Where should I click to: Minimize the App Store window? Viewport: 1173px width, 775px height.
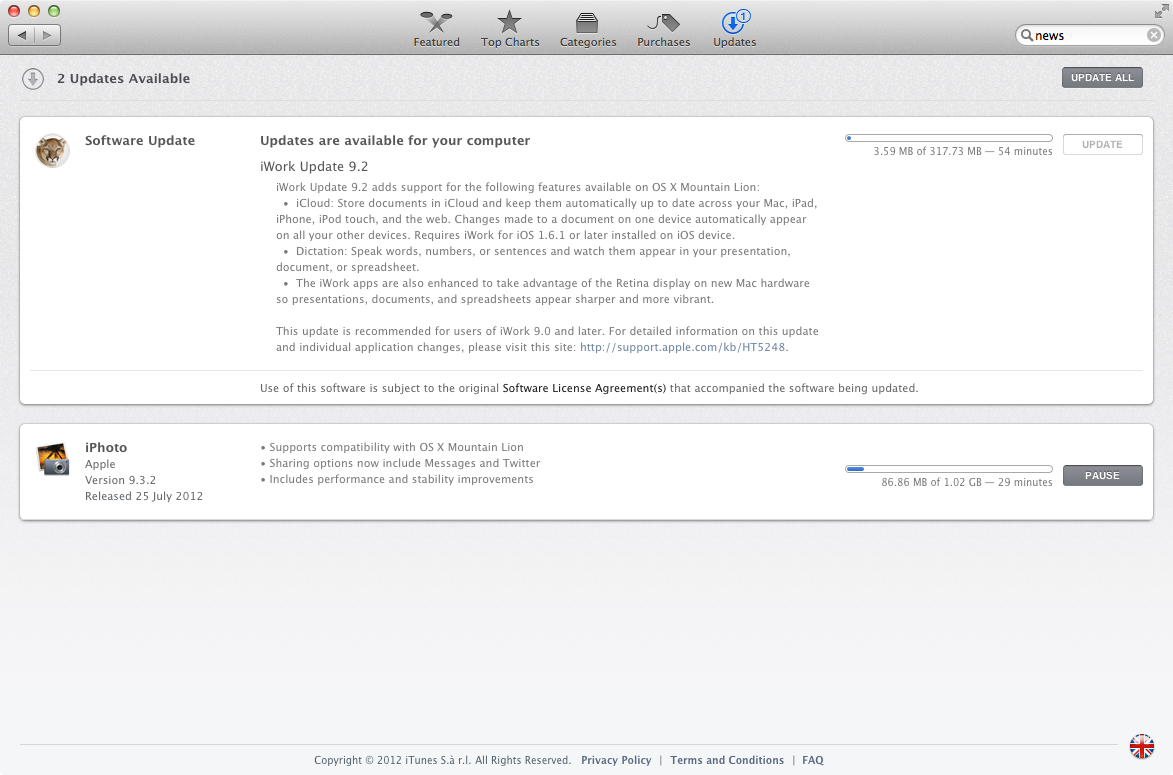tap(34, 11)
